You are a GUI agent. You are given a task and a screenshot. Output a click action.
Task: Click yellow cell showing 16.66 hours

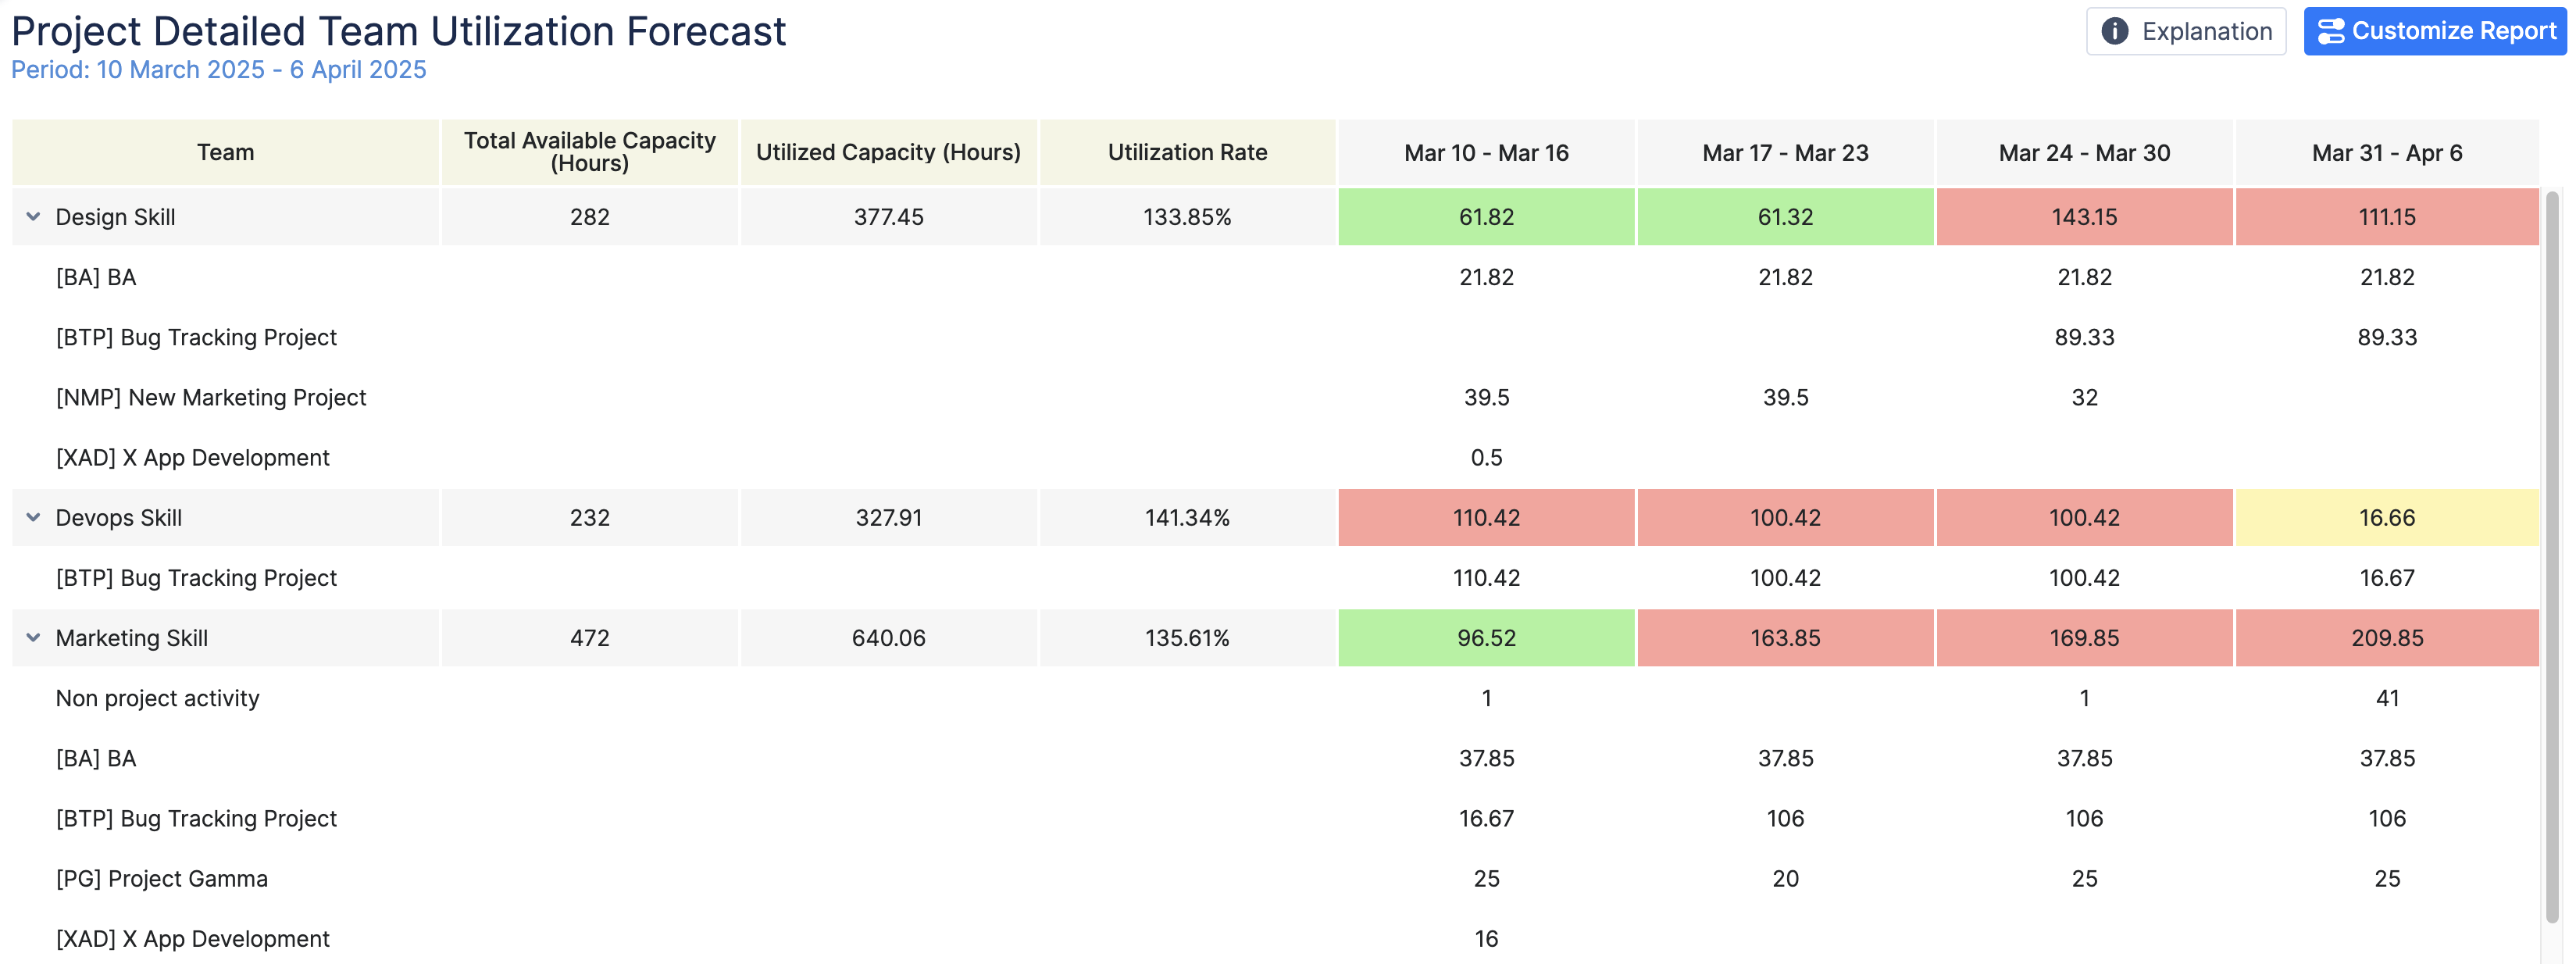[x=2386, y=517]
